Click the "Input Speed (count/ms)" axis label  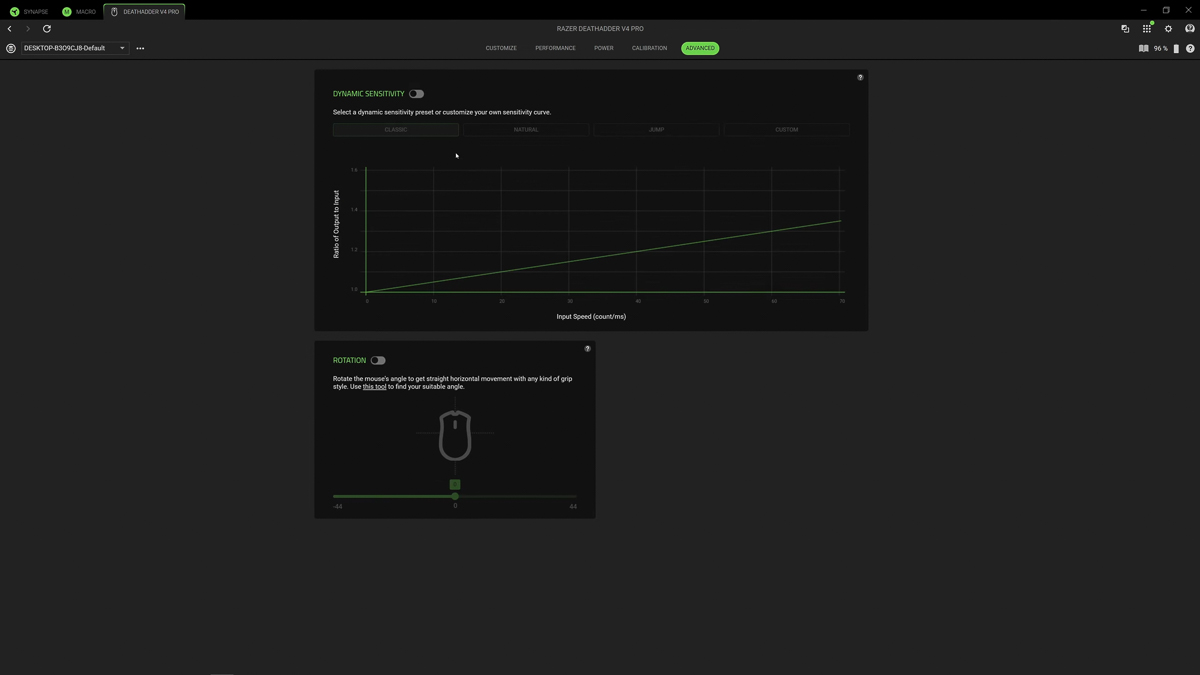coord(591,317)
